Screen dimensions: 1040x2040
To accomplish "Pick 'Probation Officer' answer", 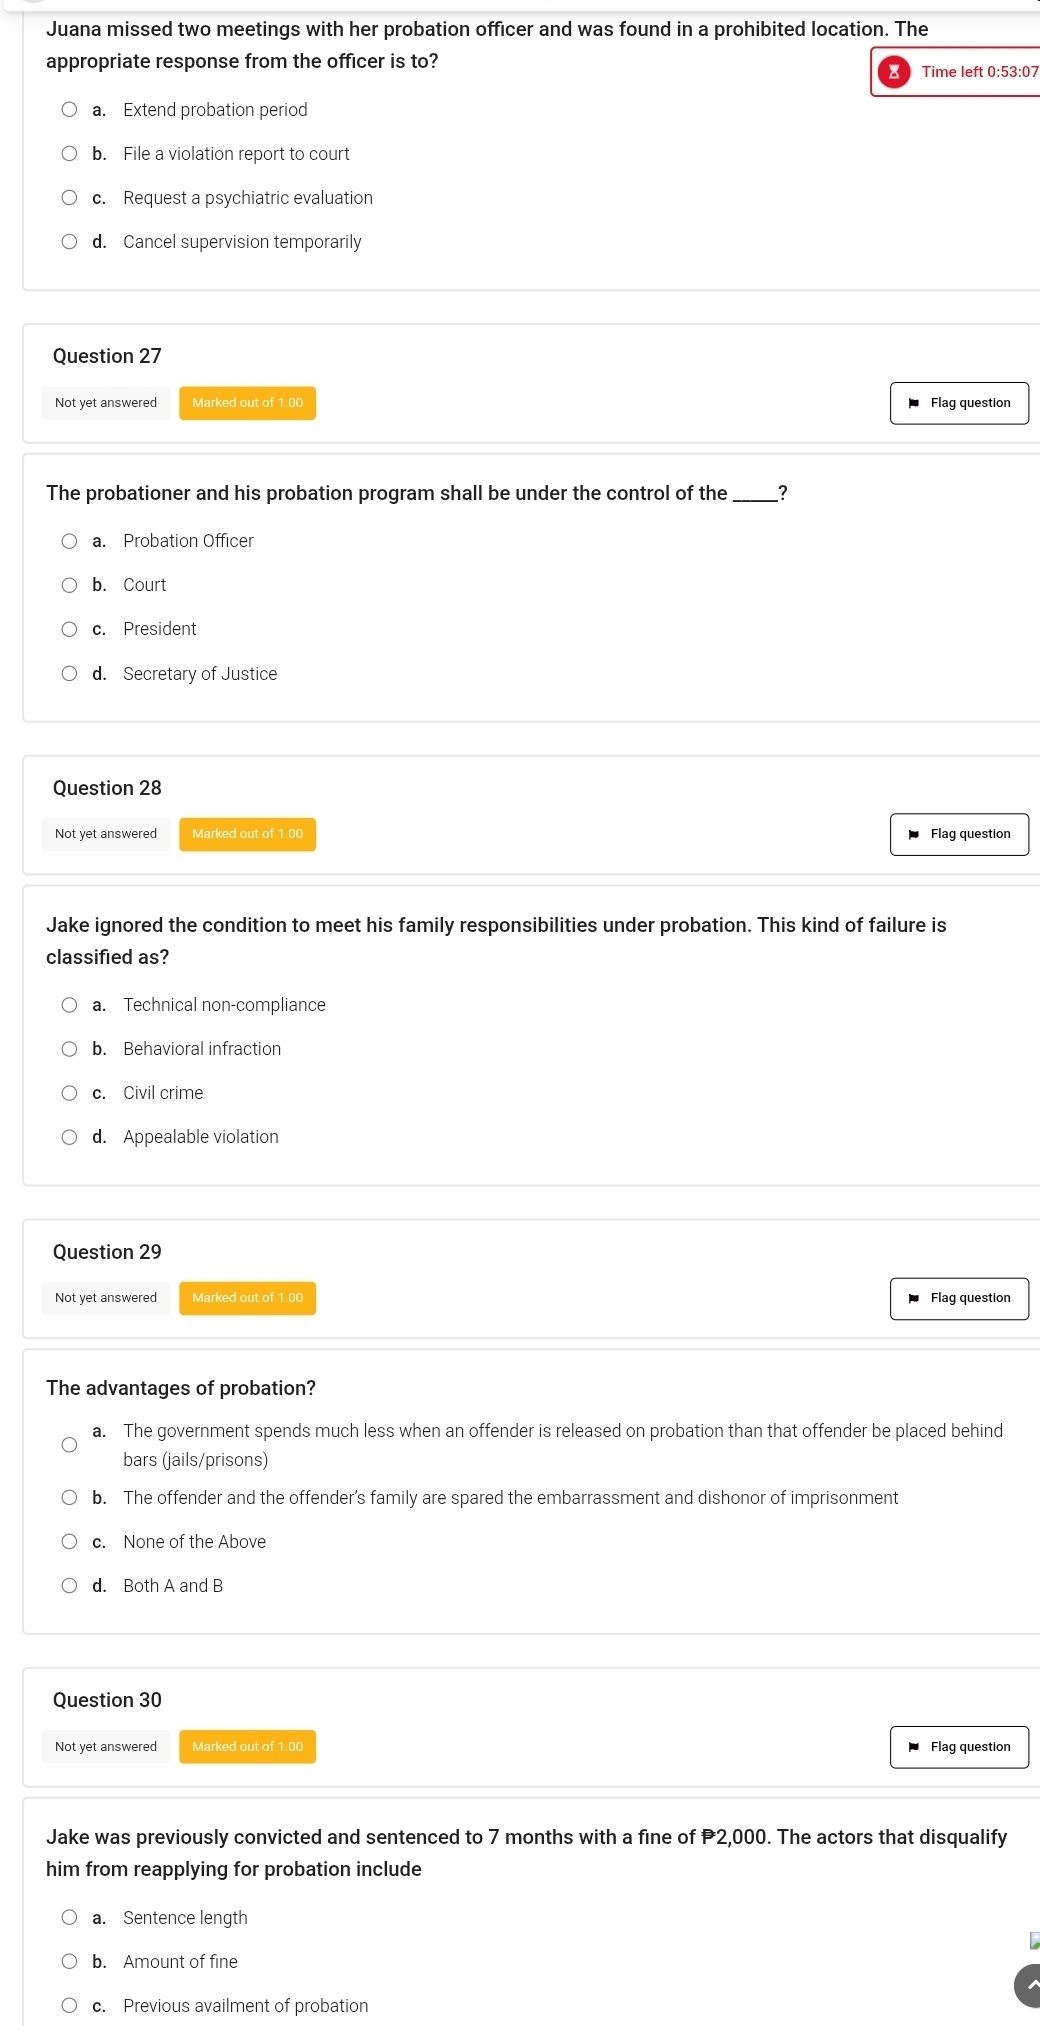I will [x=69, y=541].
